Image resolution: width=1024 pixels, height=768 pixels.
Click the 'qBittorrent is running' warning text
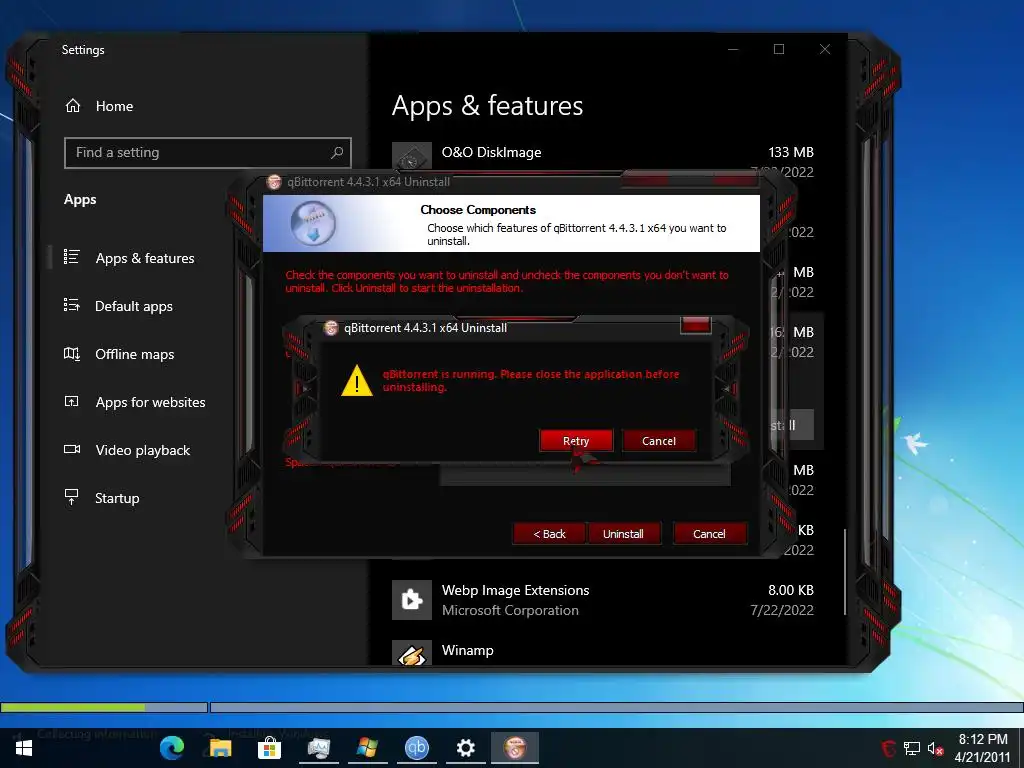click(530, 380)
